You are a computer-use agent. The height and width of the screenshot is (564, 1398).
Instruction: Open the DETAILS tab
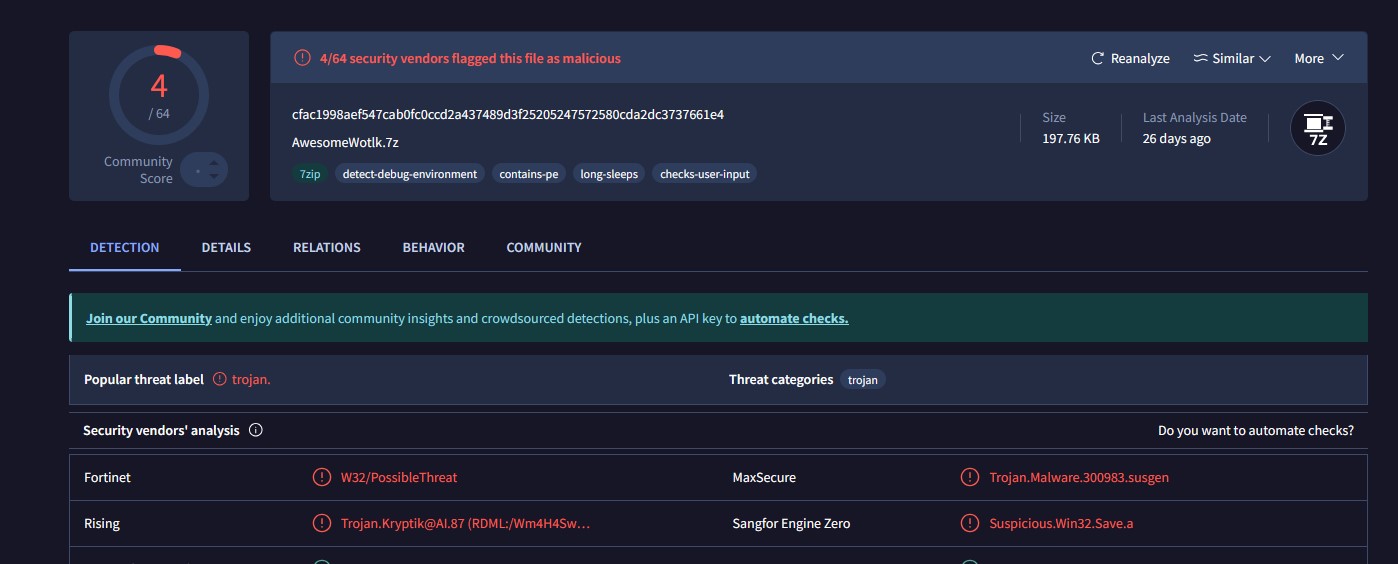226,248
